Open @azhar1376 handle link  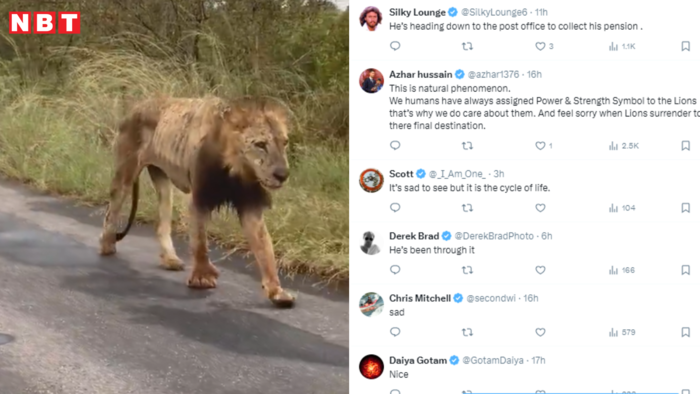[x=493, y=75]
